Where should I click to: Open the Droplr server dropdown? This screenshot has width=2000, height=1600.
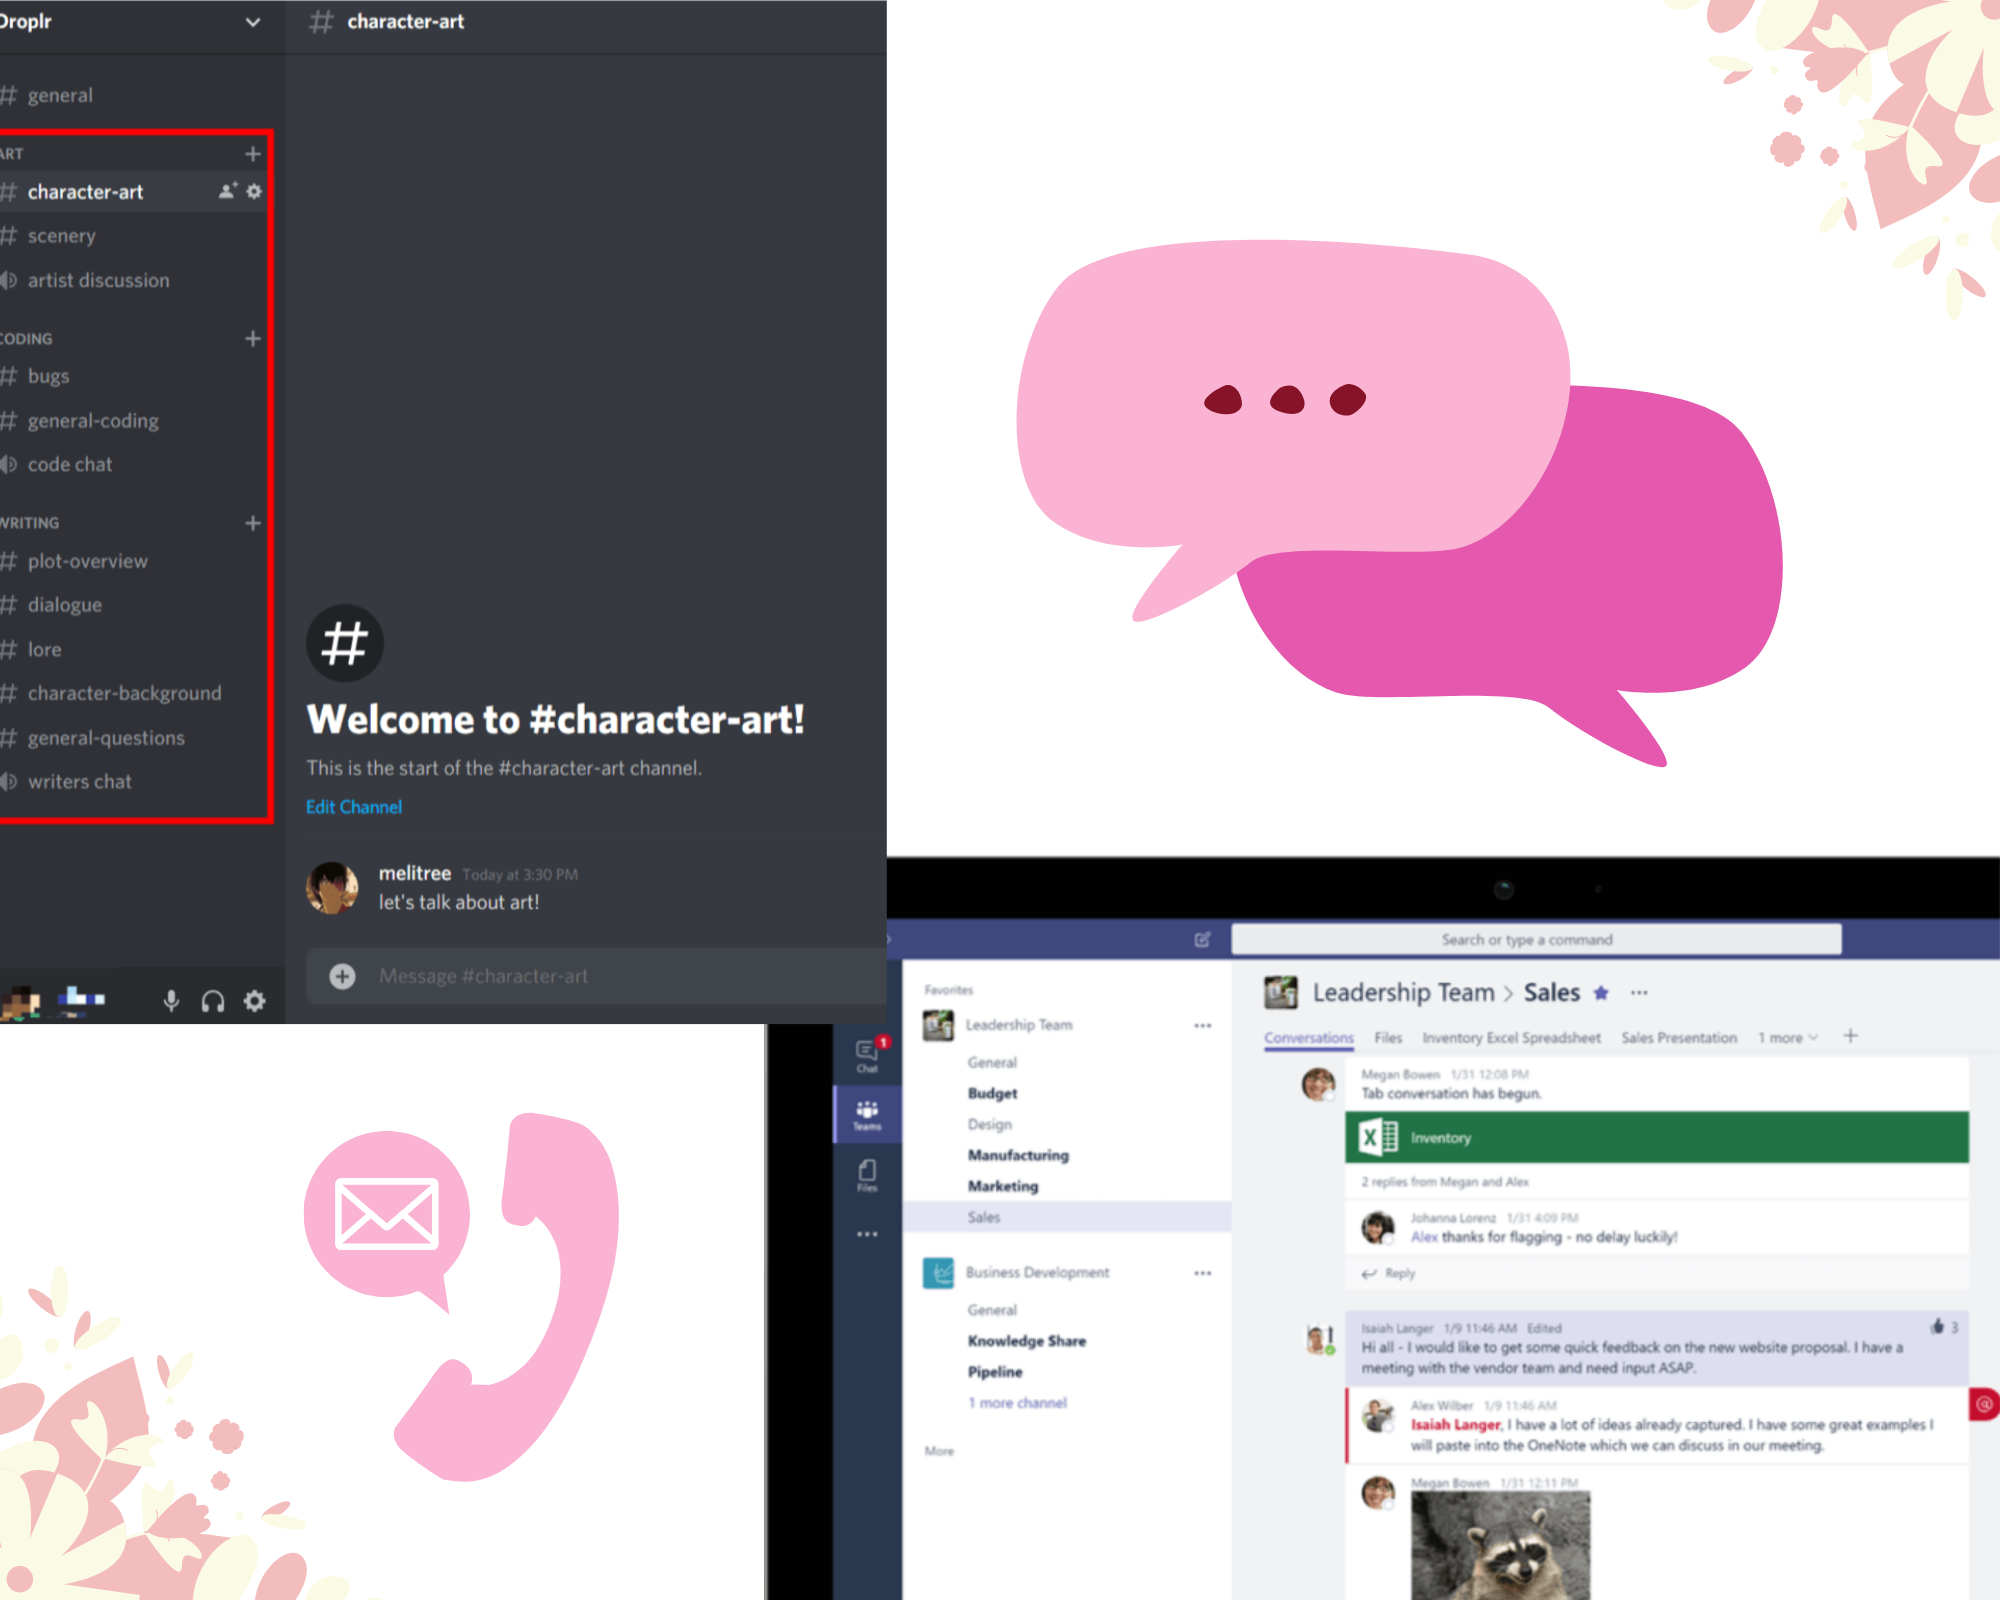click(x=253, y=21)
